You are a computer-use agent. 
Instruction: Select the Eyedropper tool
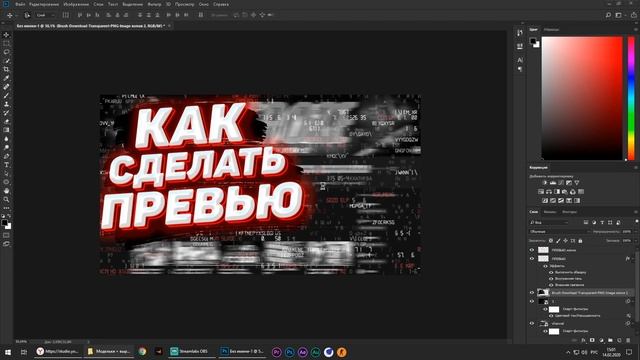tap(6, 78)
